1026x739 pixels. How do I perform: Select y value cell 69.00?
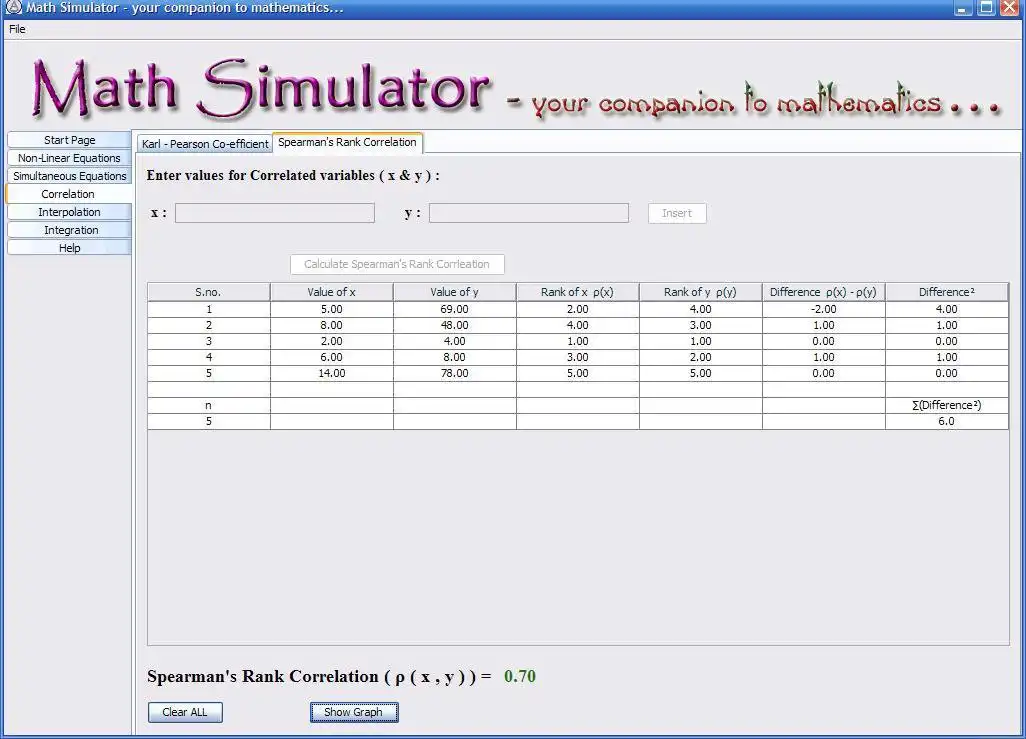[455, 309]
